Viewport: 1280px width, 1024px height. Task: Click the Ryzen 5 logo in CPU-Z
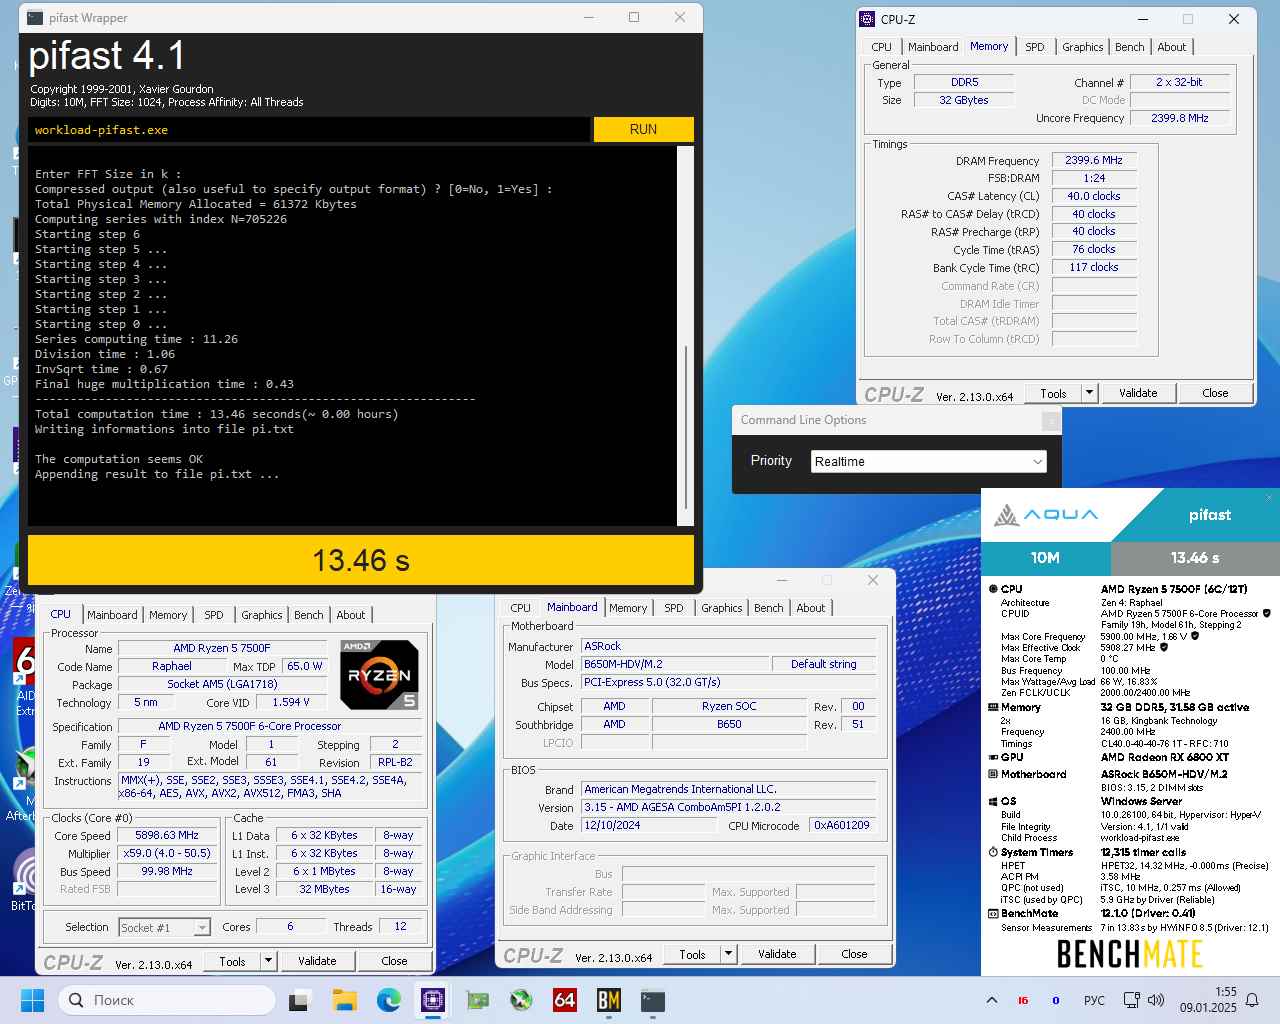[379, 675]
